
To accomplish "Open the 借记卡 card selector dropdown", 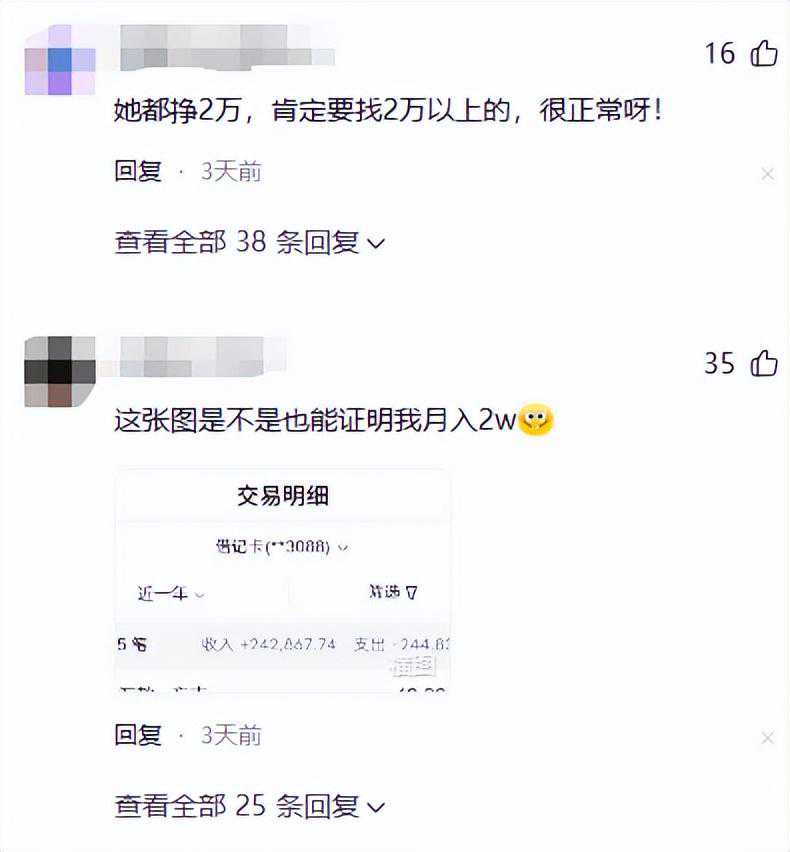I will click(x=282, y=546).
